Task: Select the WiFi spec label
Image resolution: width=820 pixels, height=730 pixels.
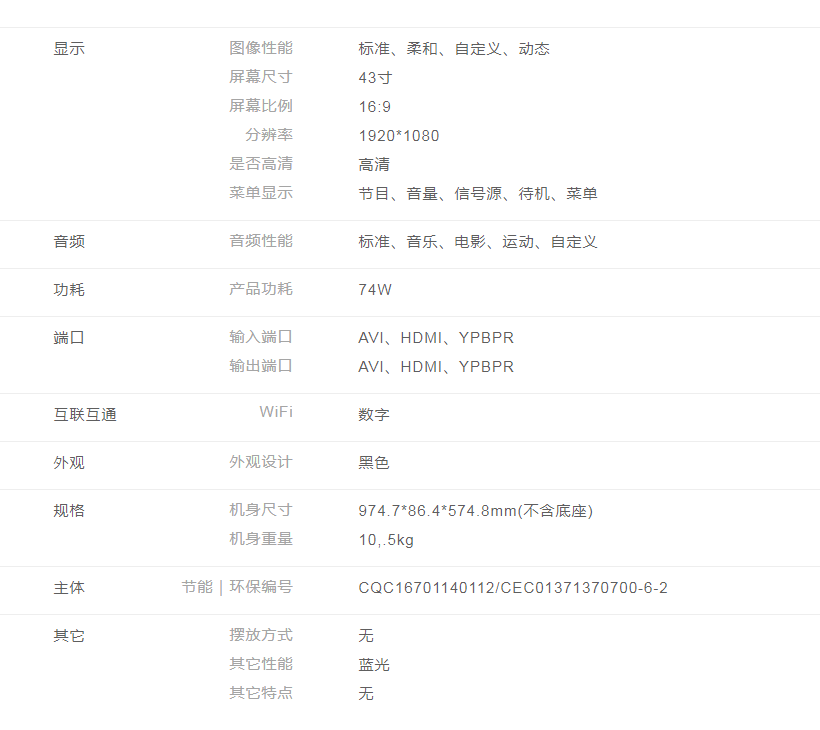Action: tap(275, 412)
